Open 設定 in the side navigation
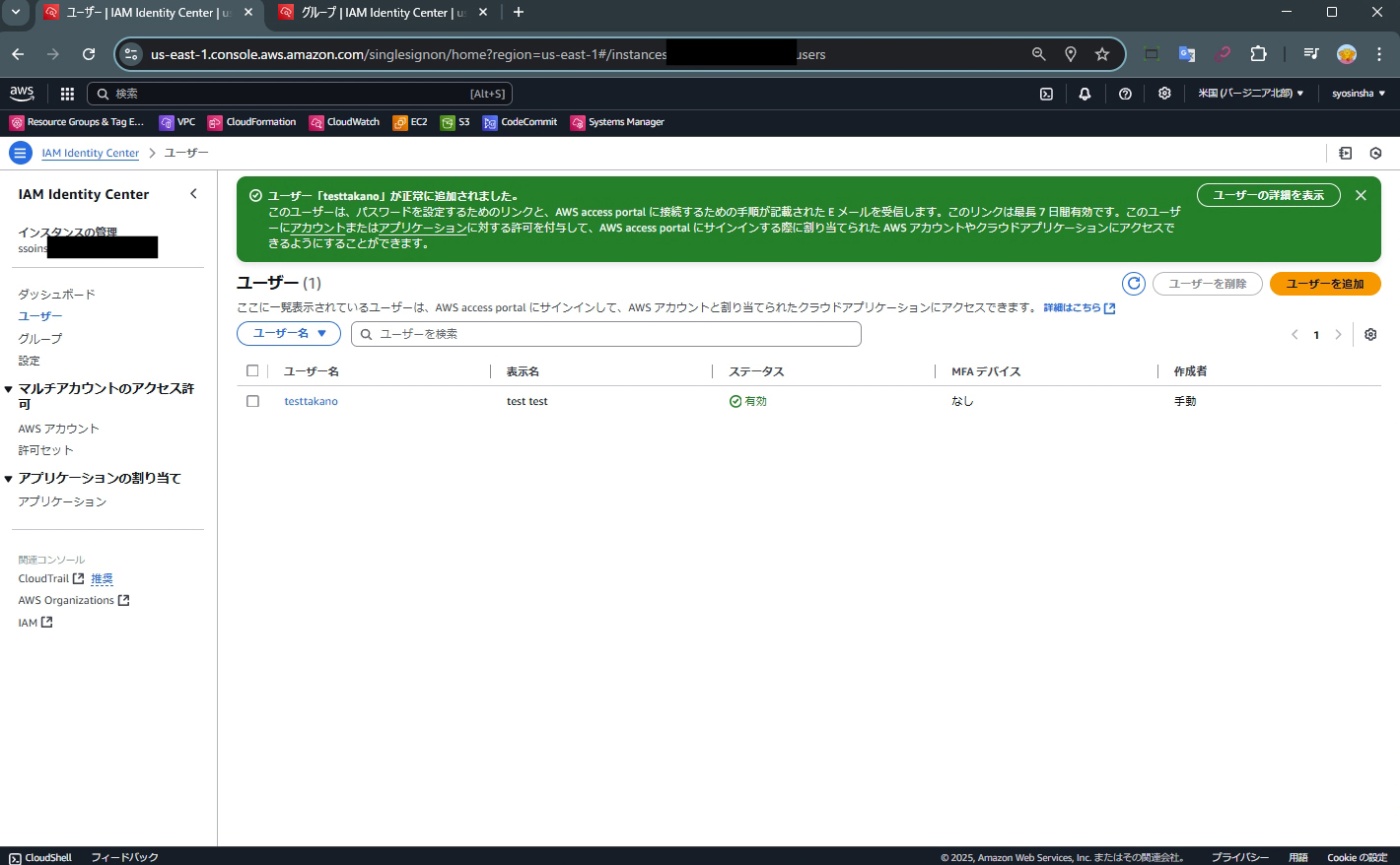 click(29, 360)
